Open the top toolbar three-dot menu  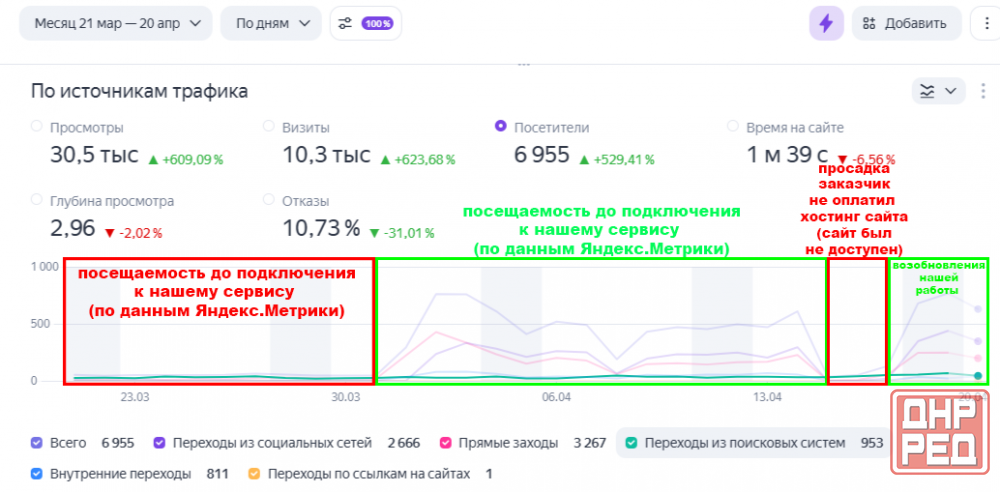coord(985,24)
